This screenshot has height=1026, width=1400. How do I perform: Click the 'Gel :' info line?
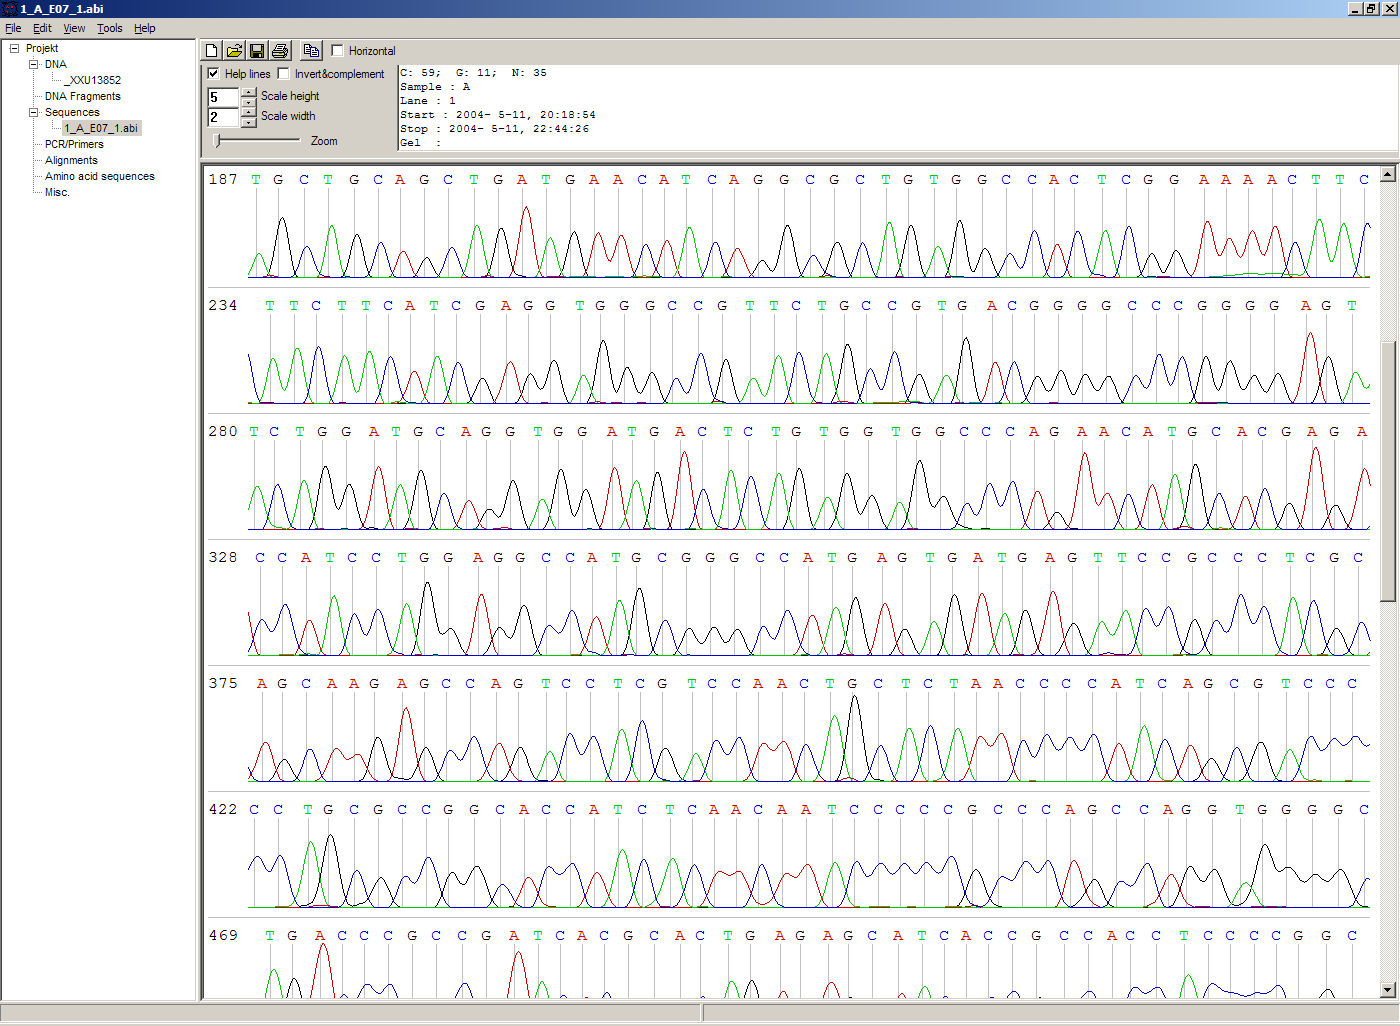(421, 143)
